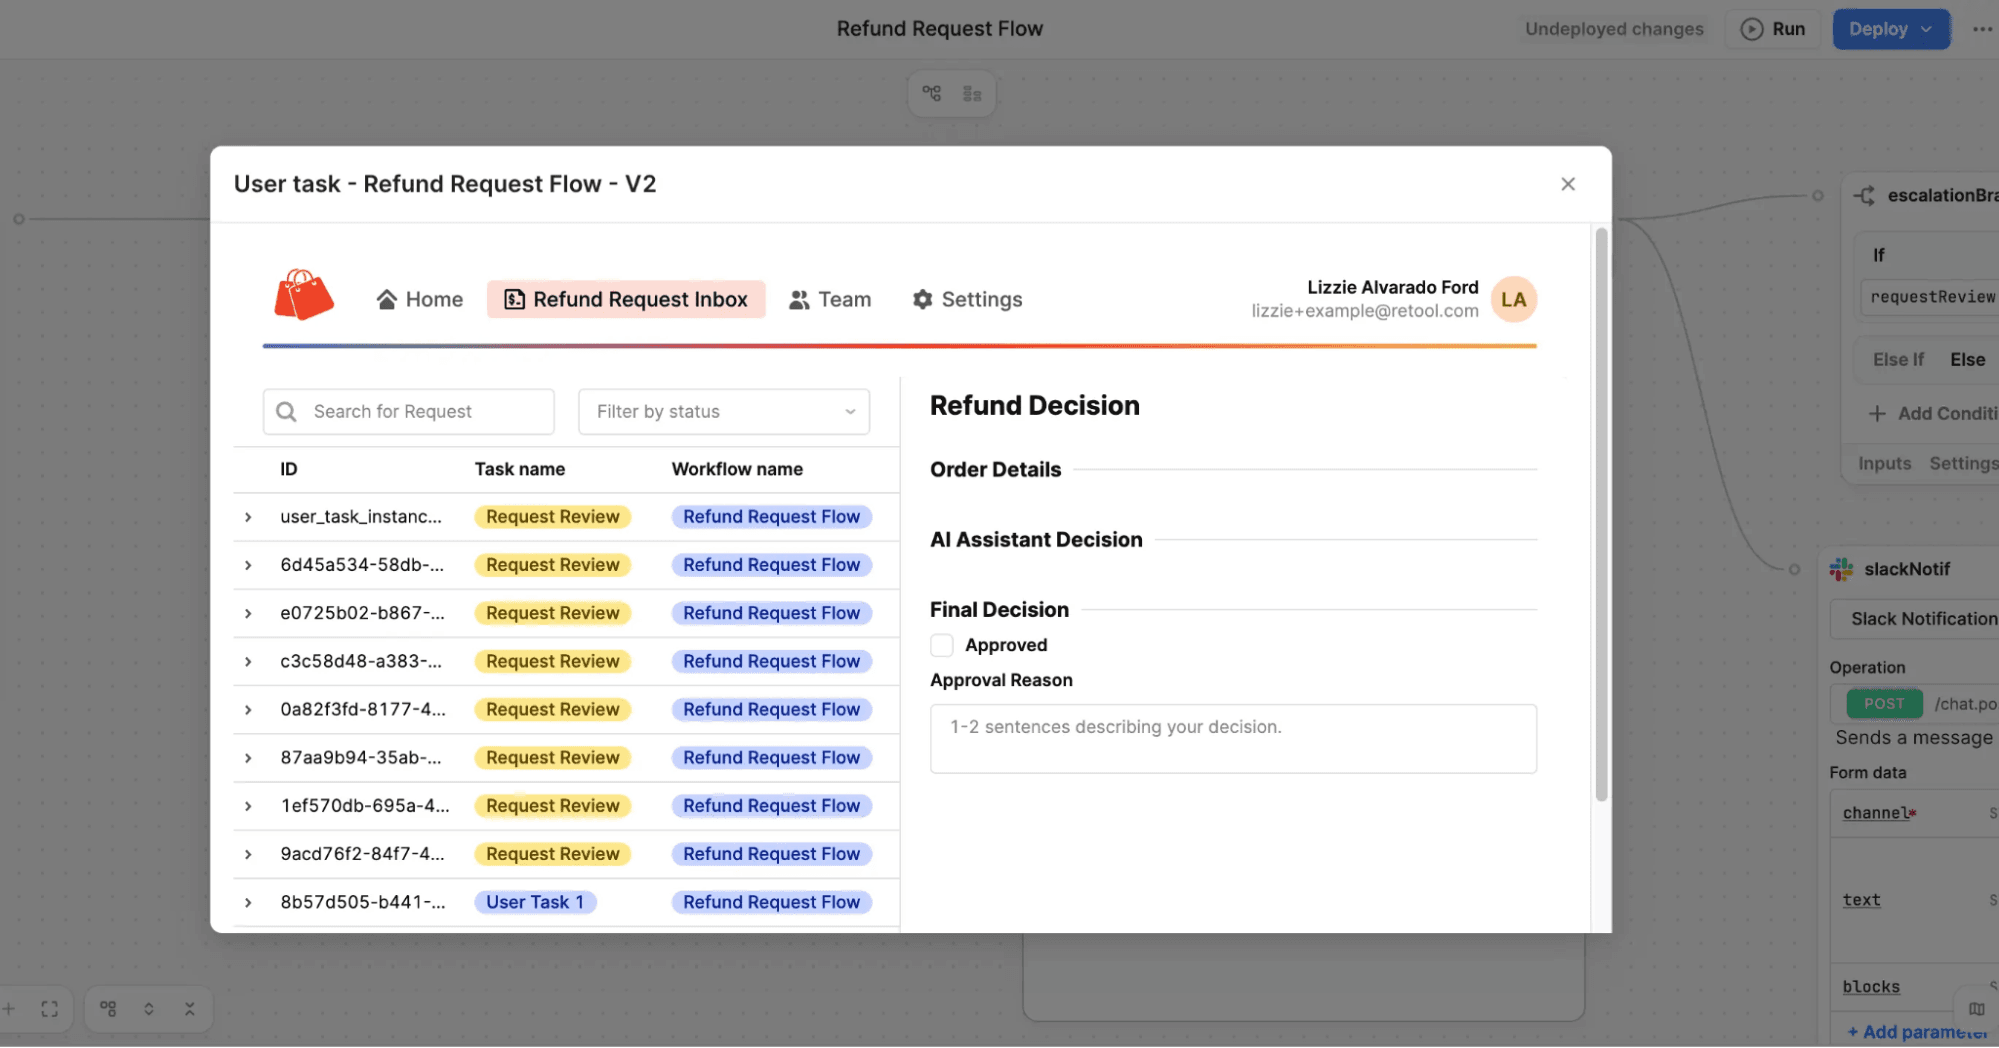Expand the 6d45a534-58db row
Viewport: 1999px width, 1048px height.
tap(248, 565)
